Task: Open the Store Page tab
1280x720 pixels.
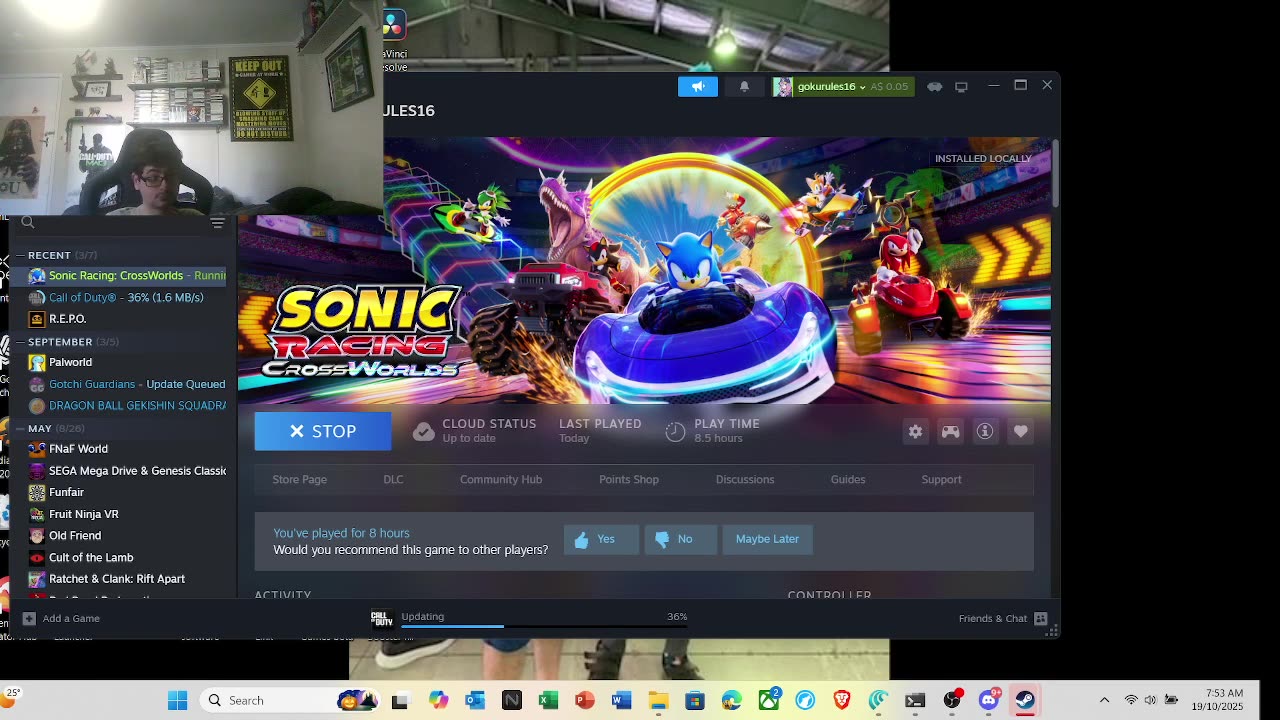Action: 300,479
